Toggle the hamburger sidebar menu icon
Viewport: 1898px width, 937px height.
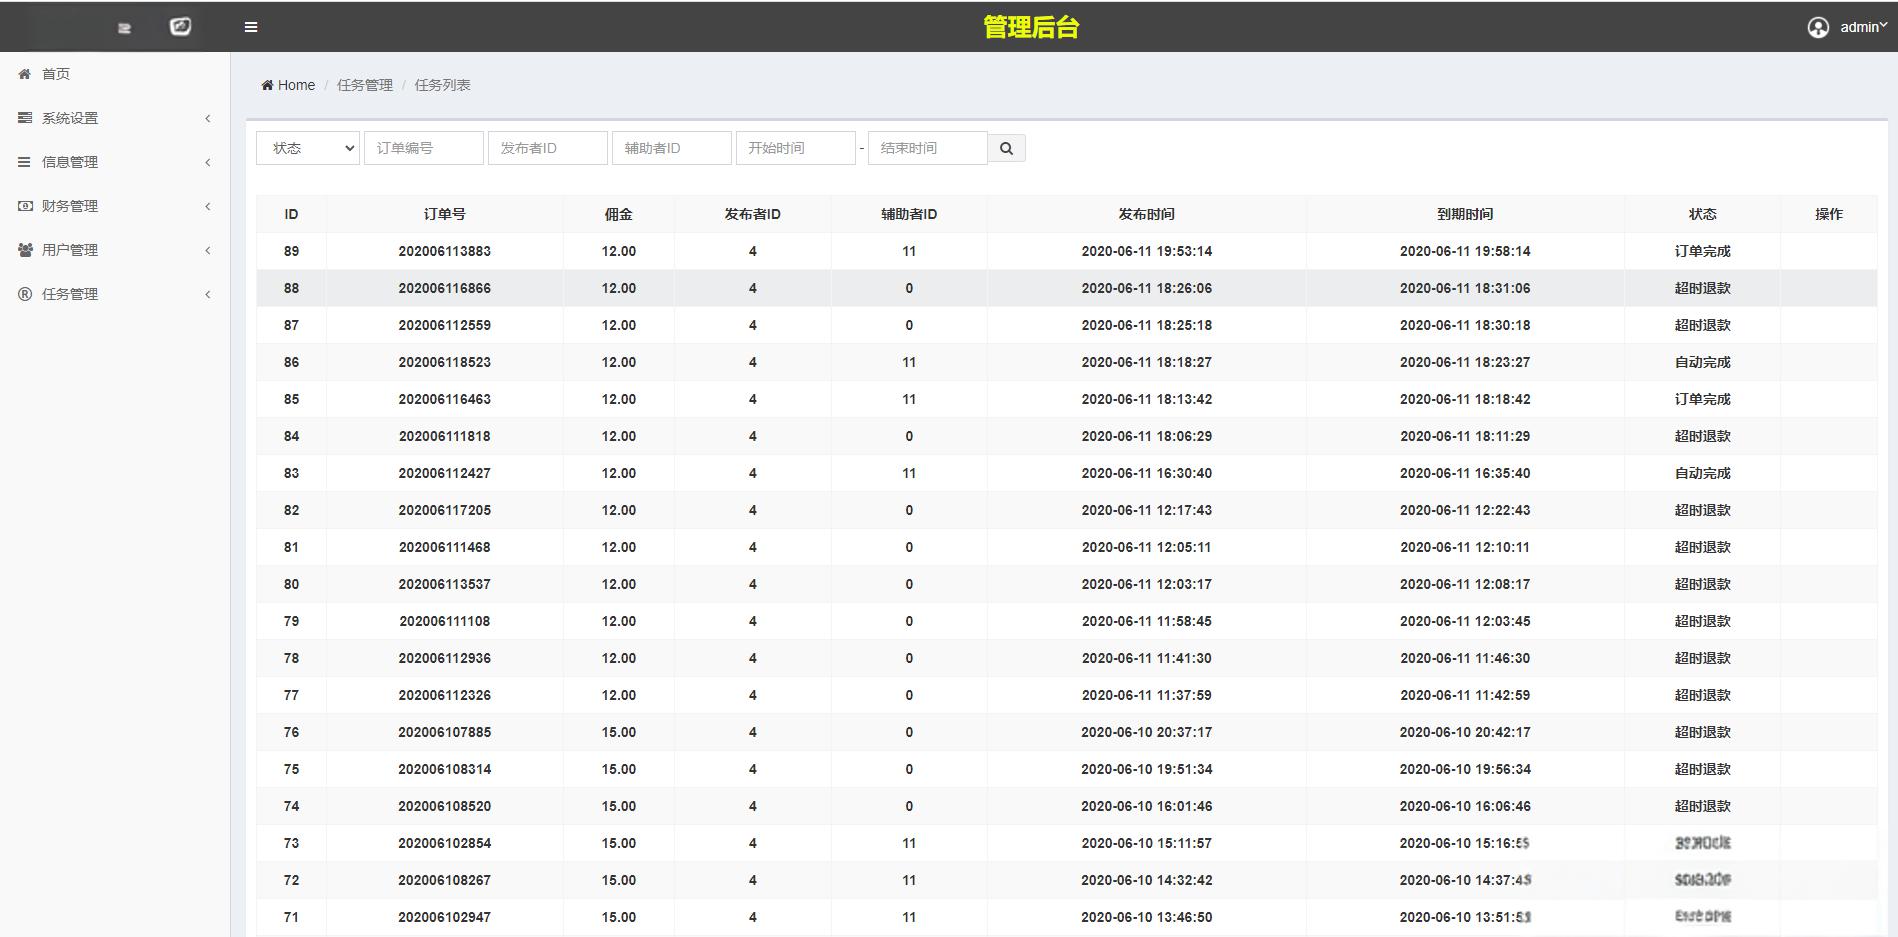pos(251,27)
